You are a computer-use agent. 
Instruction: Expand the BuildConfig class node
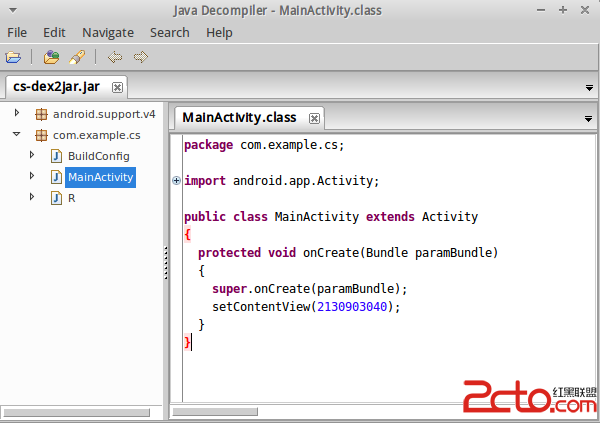tap(32, 155)
